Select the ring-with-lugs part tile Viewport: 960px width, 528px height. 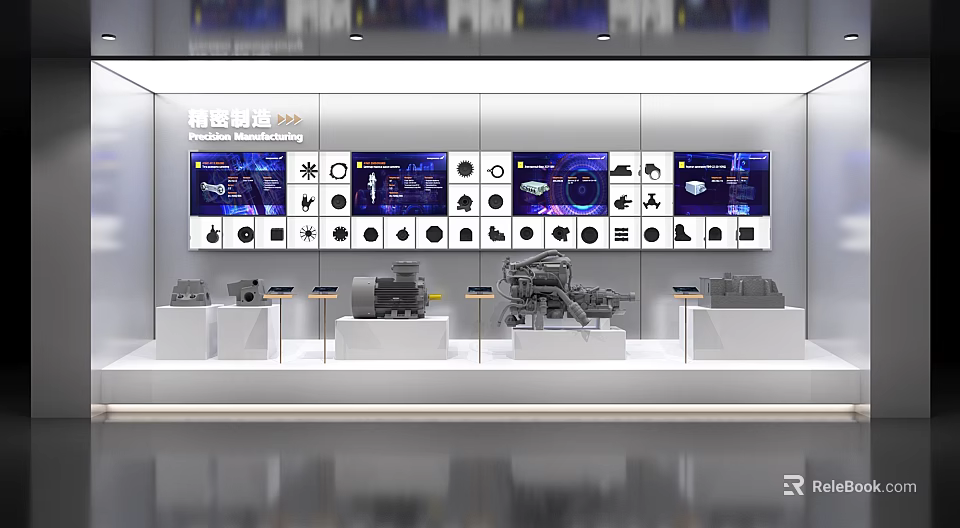(x=335, y=168)
